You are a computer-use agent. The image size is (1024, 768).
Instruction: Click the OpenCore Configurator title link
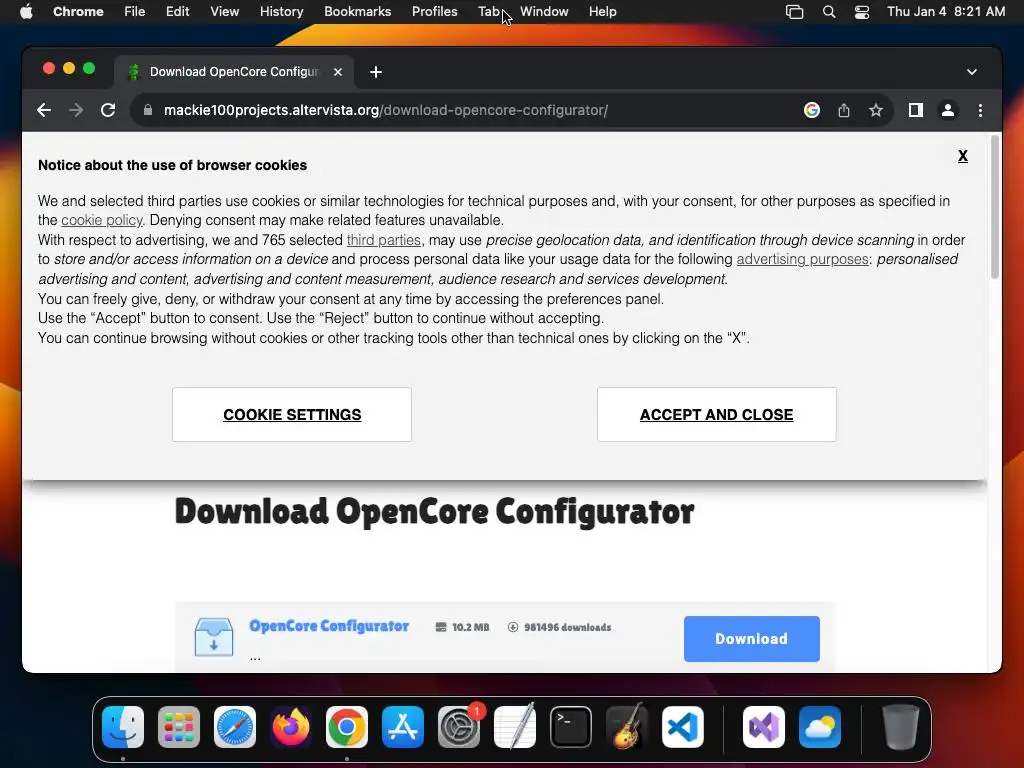pyautogui.click(x=329, y=626)
